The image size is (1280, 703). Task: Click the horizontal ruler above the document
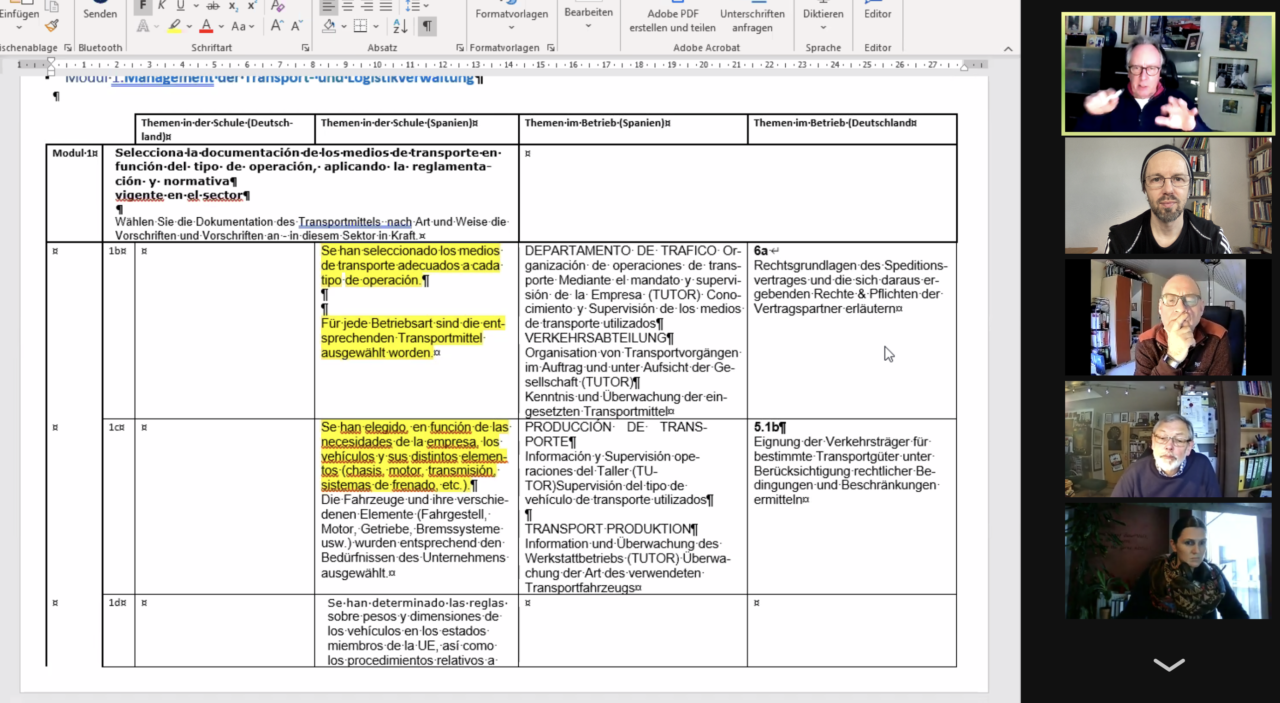pos(502,64)
